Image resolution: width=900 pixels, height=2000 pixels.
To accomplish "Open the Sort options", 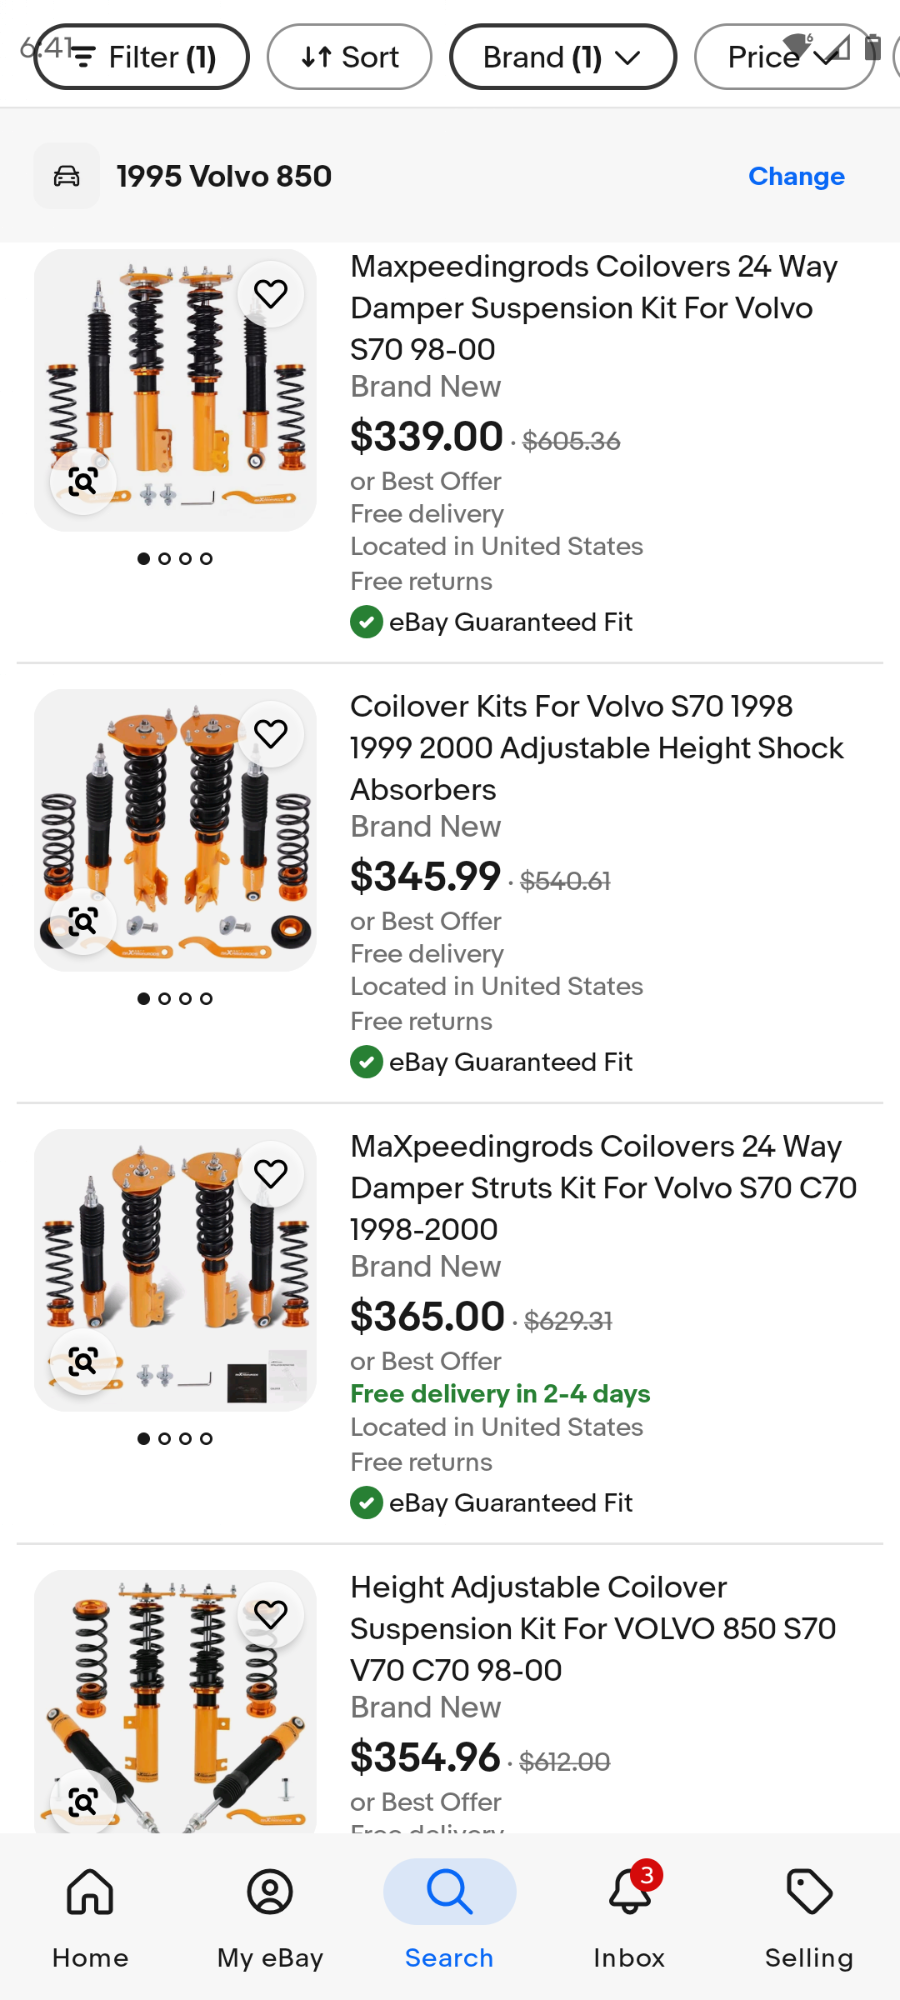I will [x=350, y=57].
